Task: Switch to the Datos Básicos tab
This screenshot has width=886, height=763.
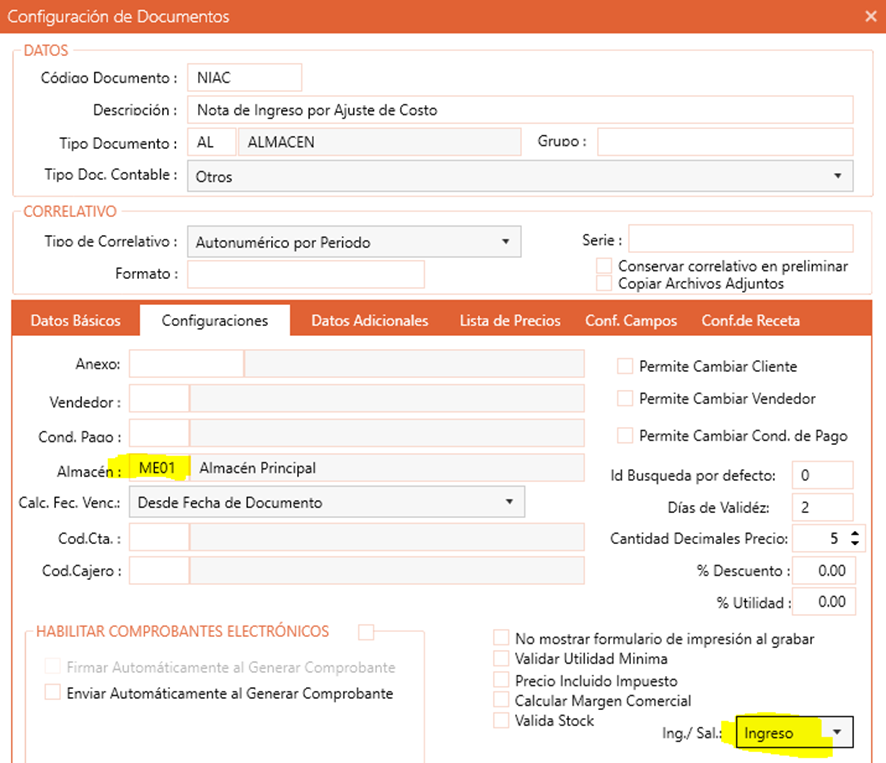Action: coord(76,321)
